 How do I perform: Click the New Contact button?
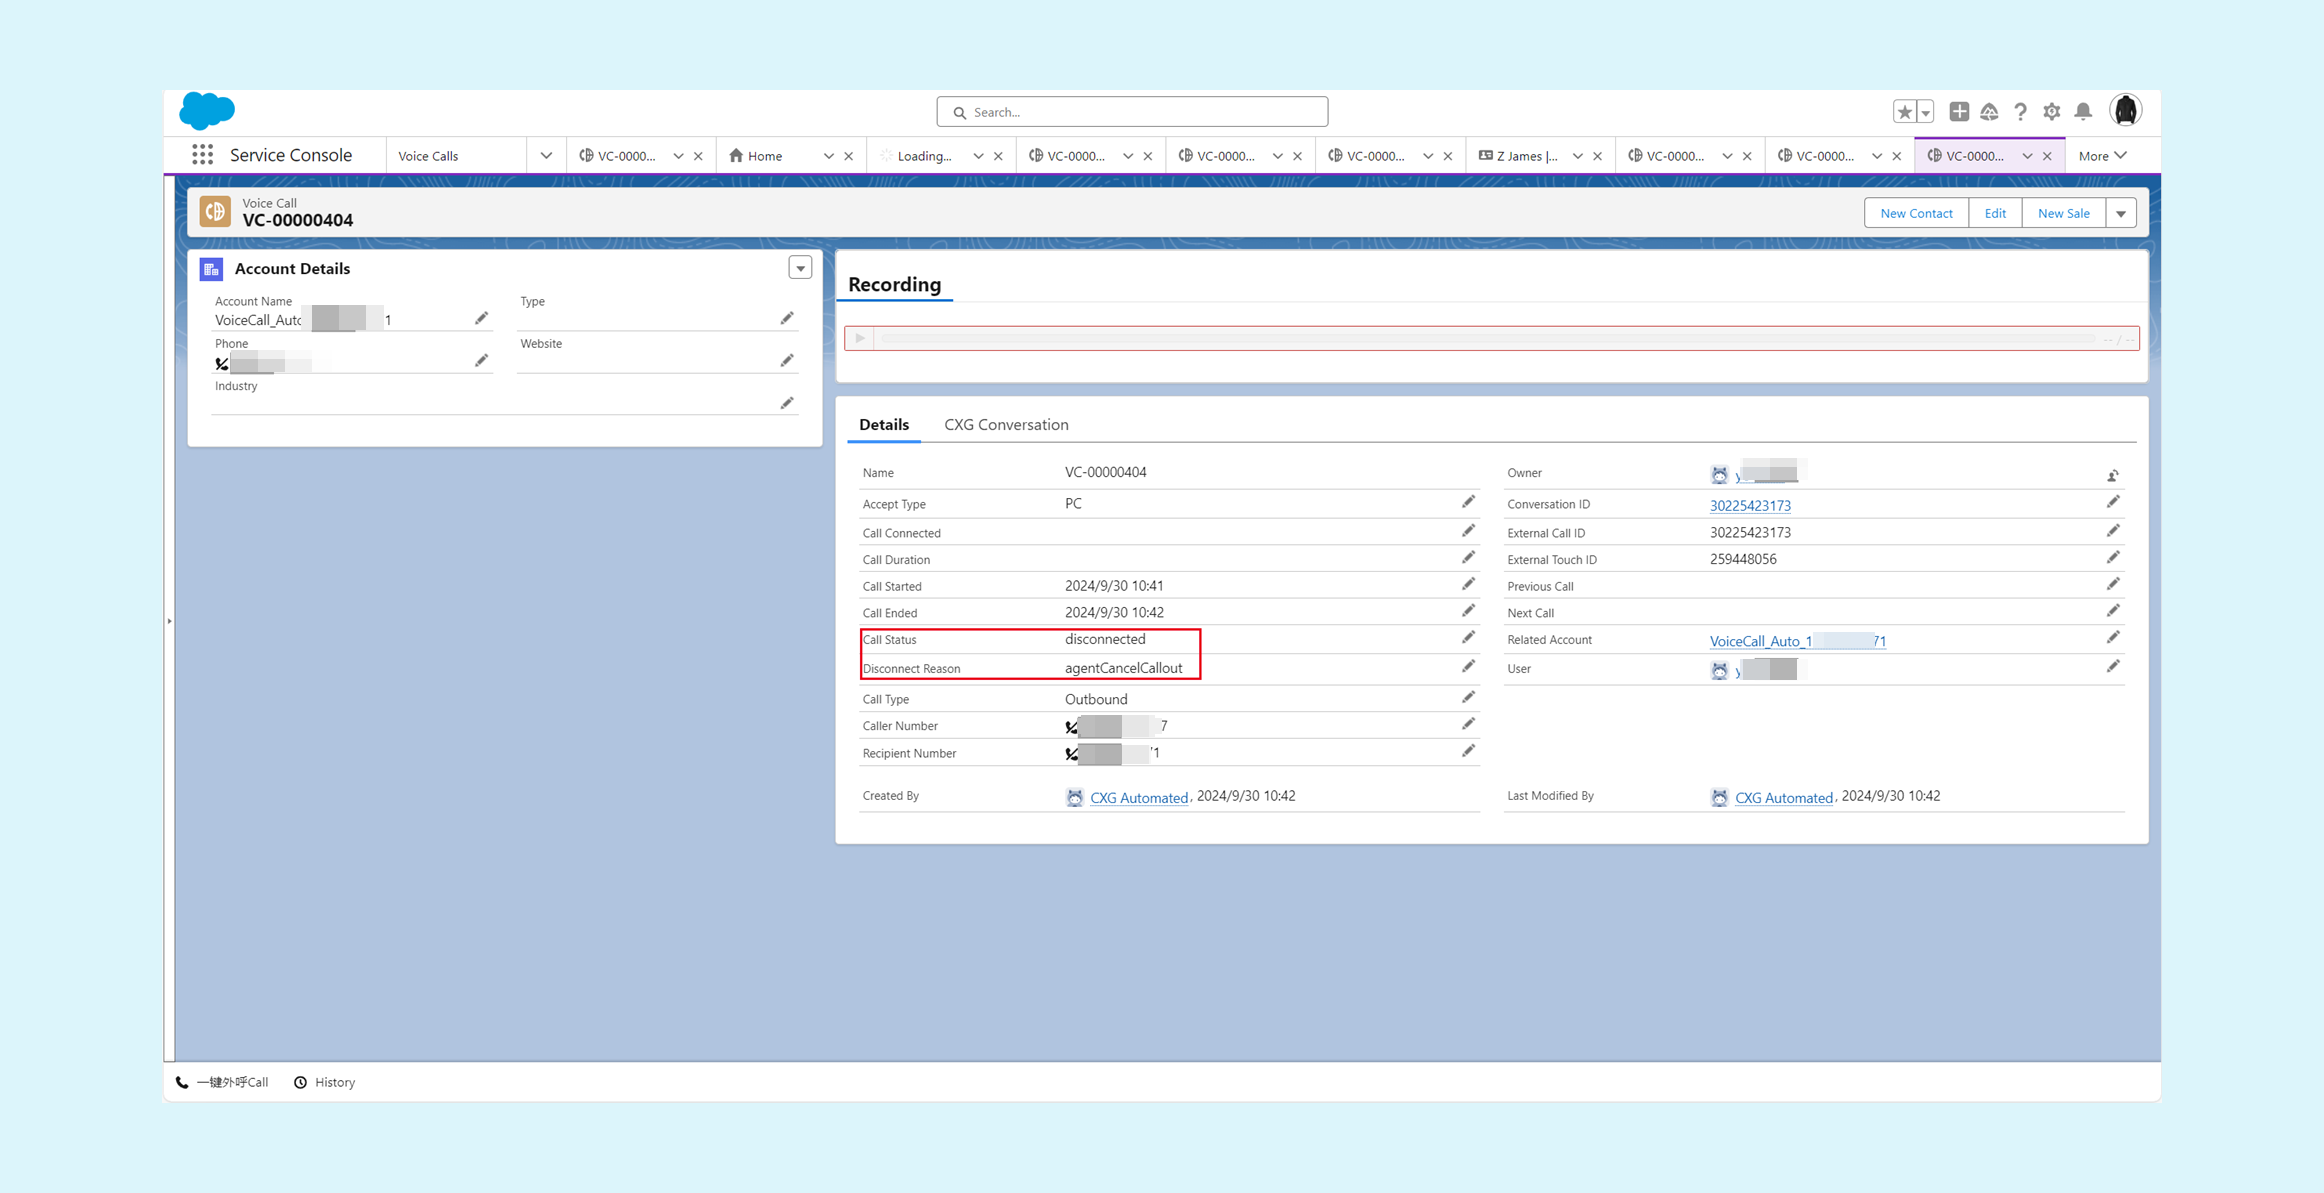point(1916,213)
